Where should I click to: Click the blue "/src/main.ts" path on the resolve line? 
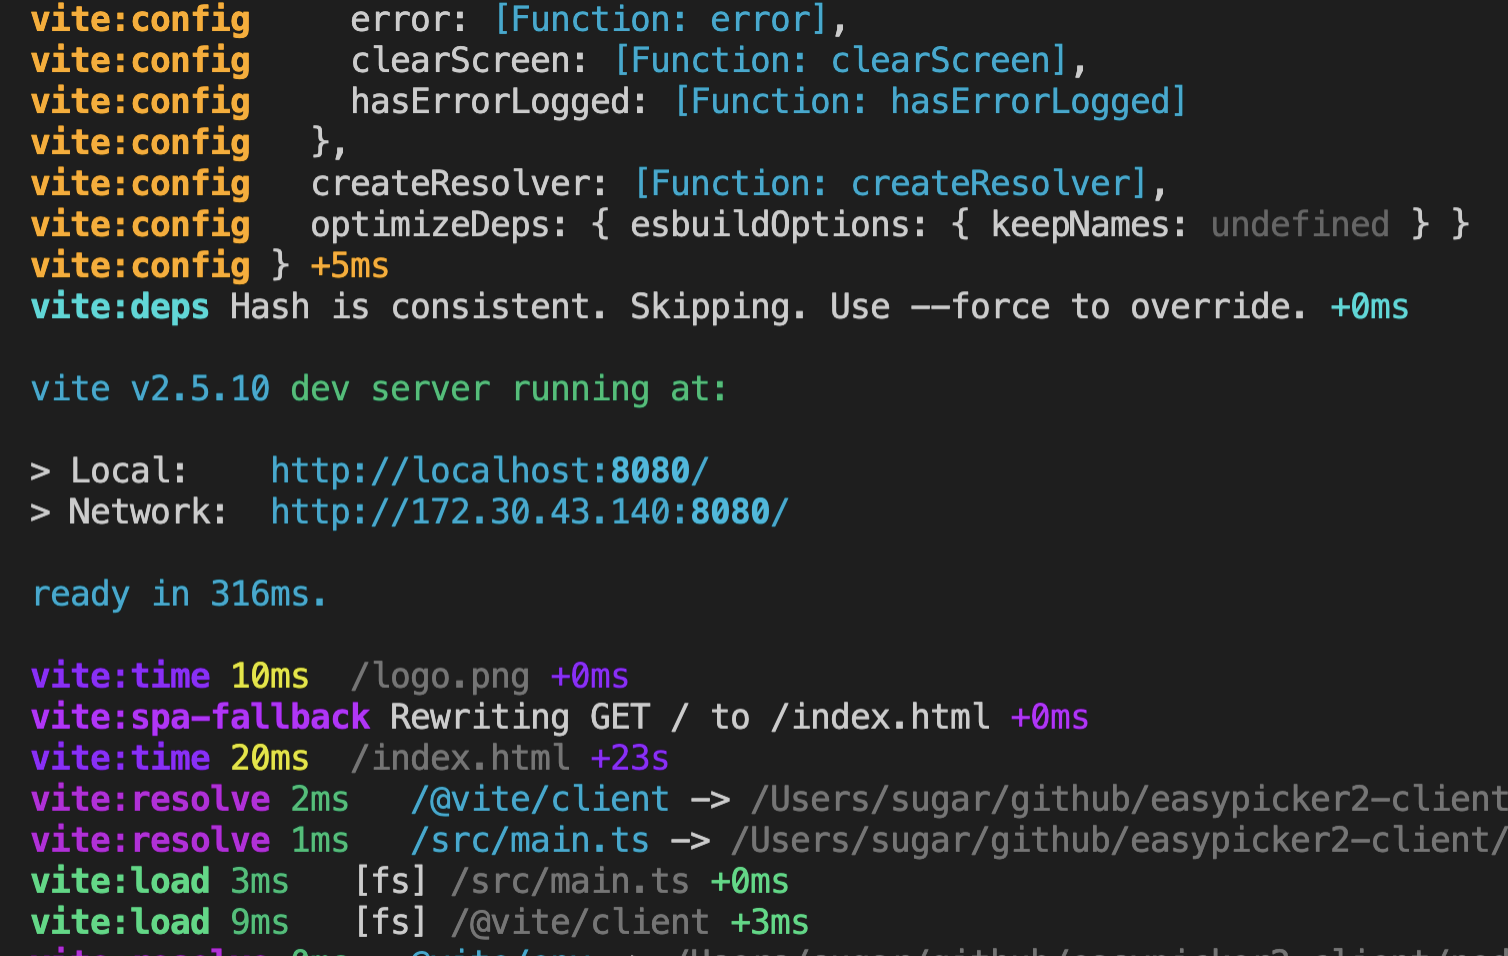(x=530, y=840)
